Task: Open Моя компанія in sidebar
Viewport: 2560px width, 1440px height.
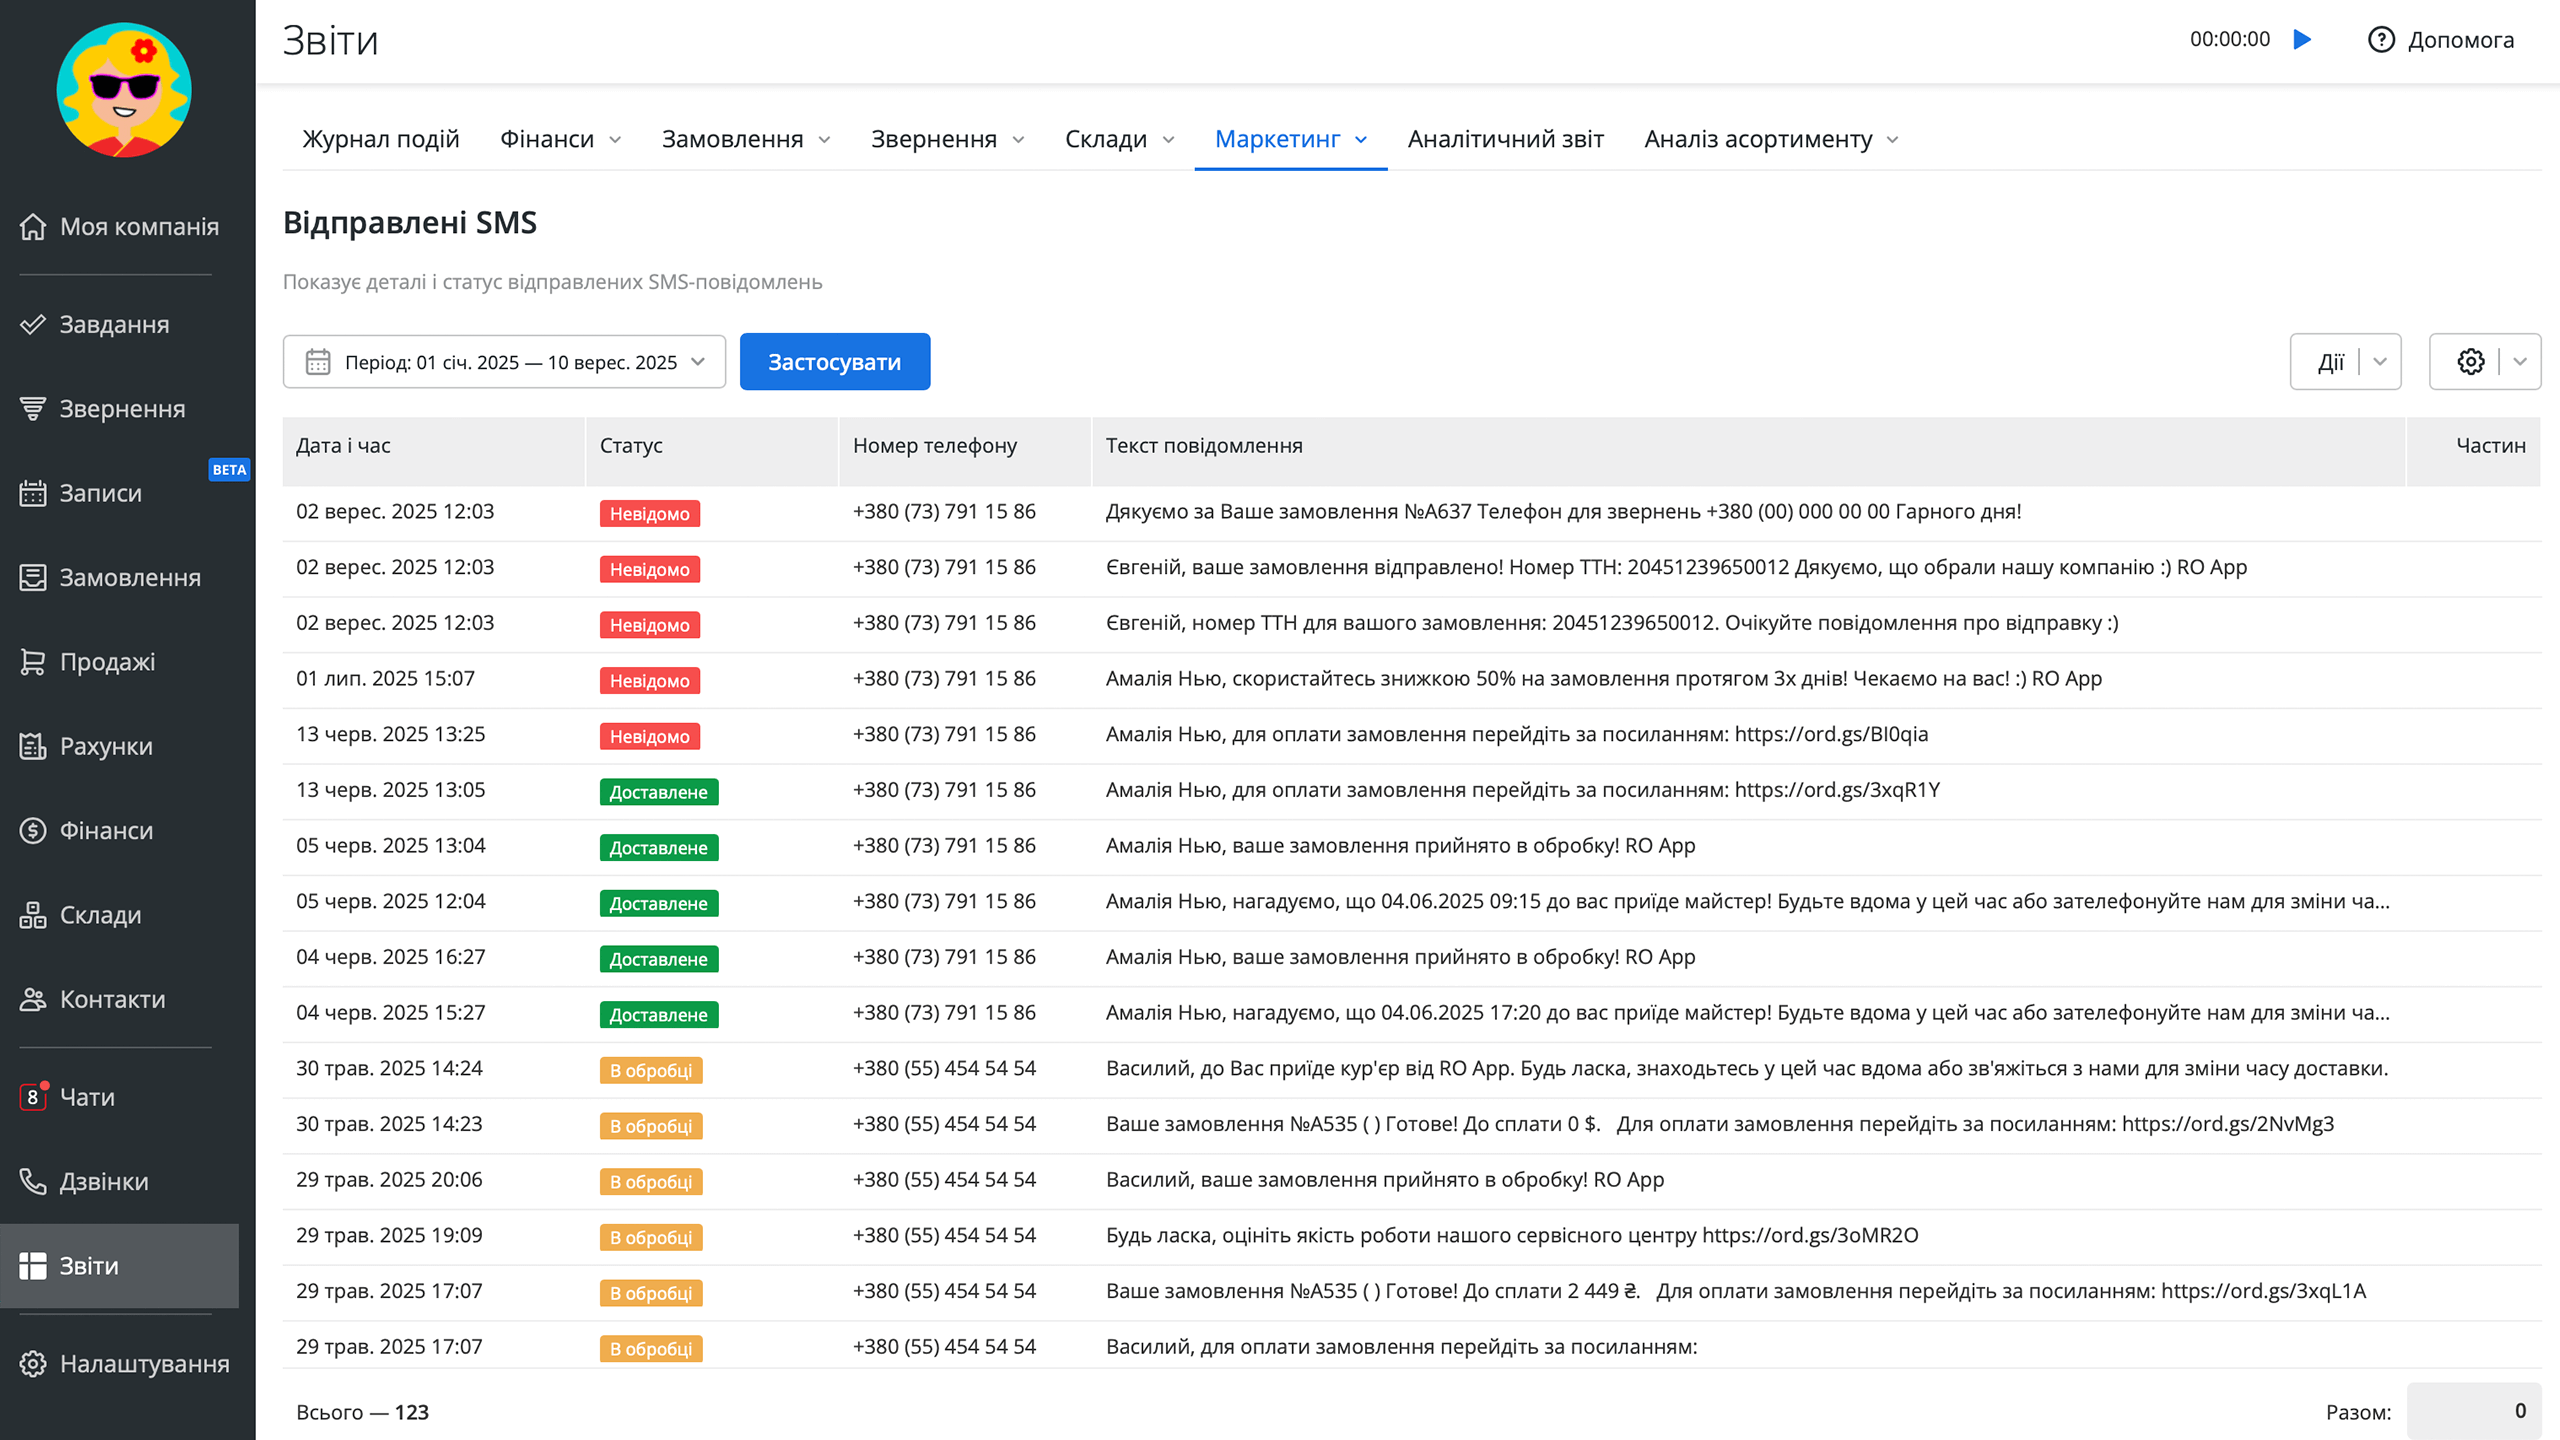Action: pos(138,227)
